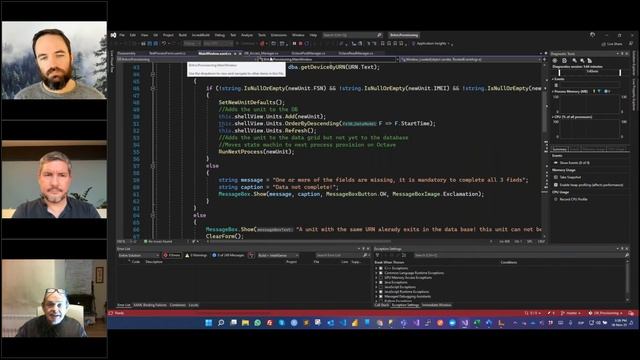The image size is (640, 360).
Task: Open the Entire Solution scope dropdown
Action: click(x=139, y=255)
